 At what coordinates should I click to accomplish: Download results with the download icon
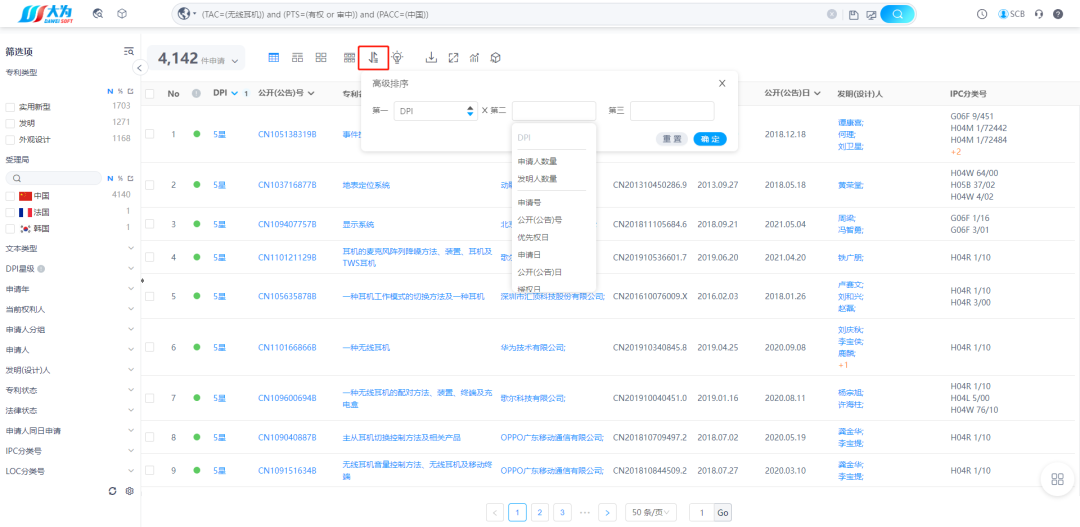pyautogui.click(x=431, y=58)
